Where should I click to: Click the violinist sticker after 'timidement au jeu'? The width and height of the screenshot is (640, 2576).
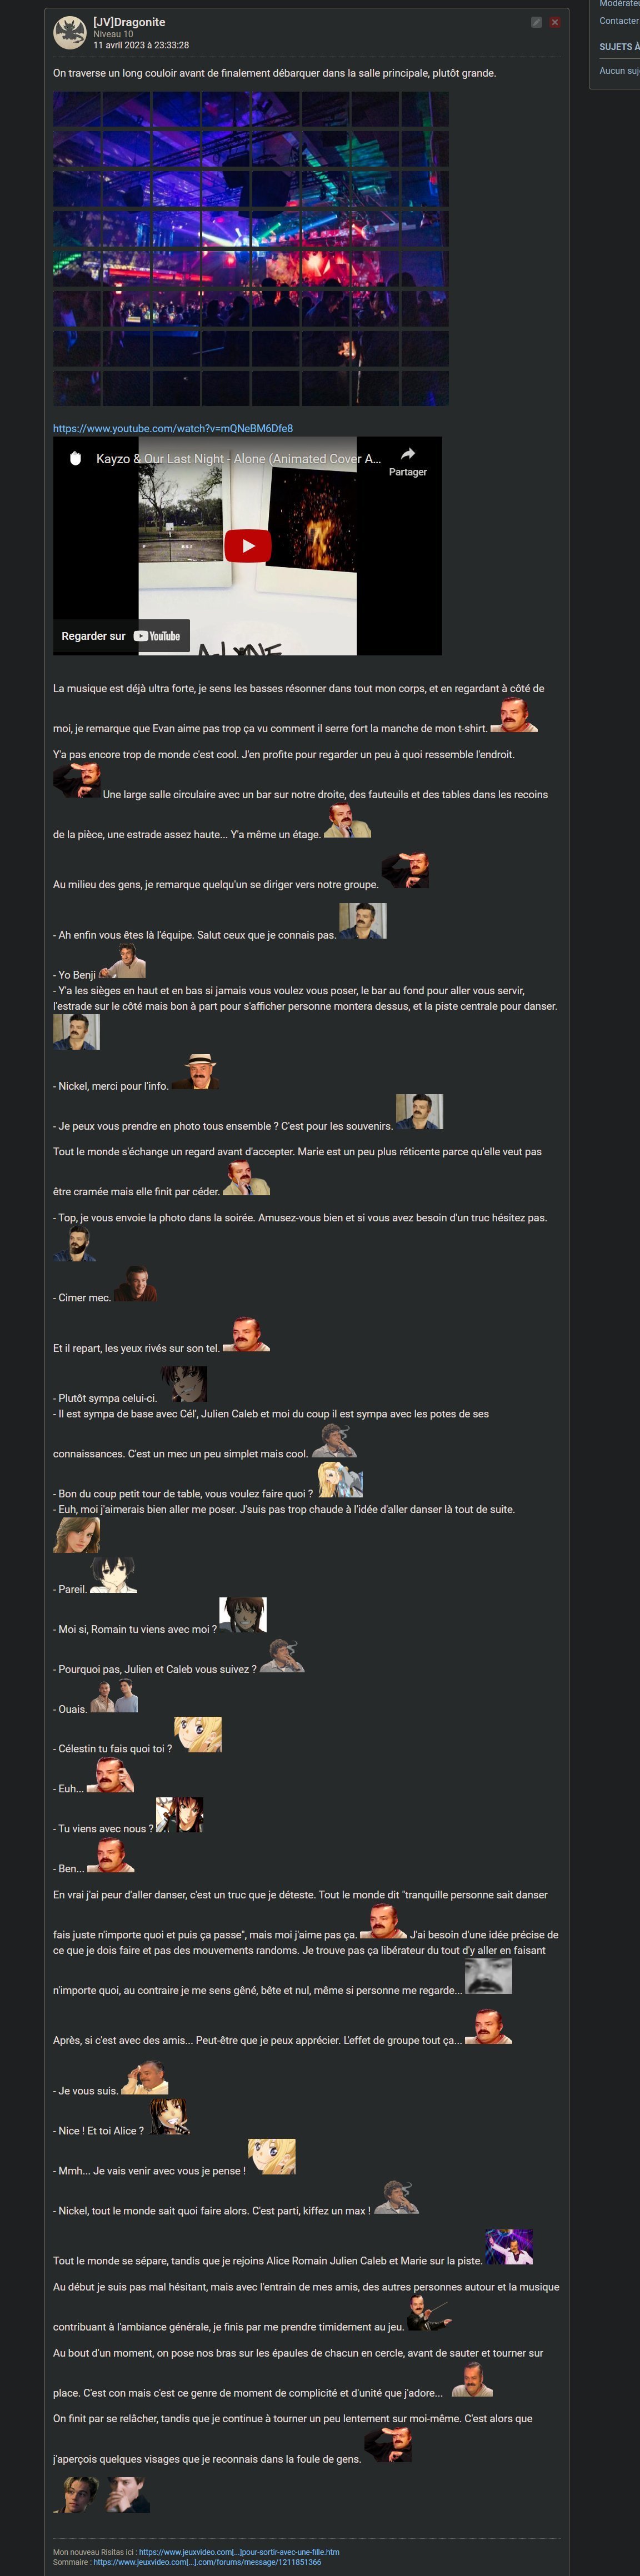click(429, 2312)
